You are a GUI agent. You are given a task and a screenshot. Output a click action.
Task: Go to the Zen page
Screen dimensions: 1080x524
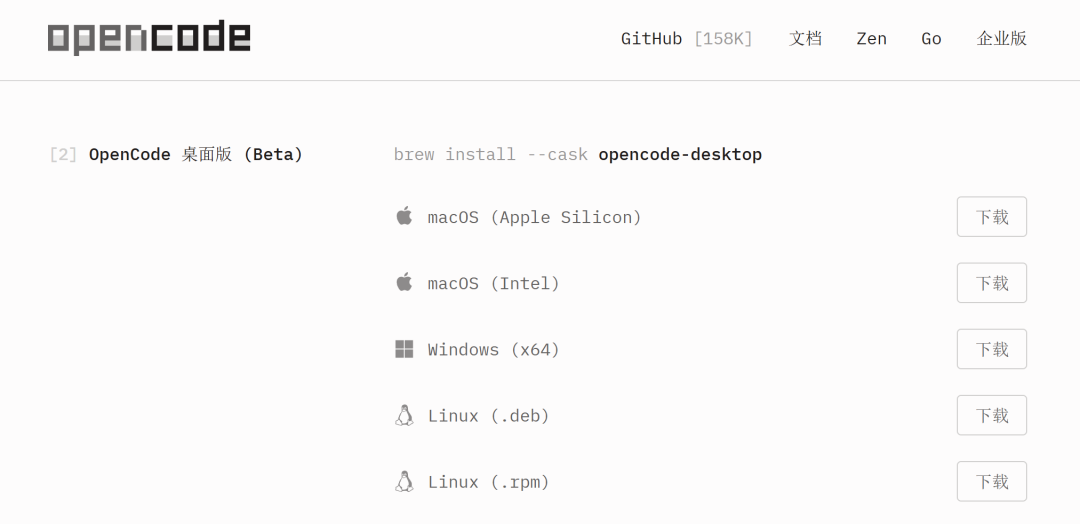(871, 39)
